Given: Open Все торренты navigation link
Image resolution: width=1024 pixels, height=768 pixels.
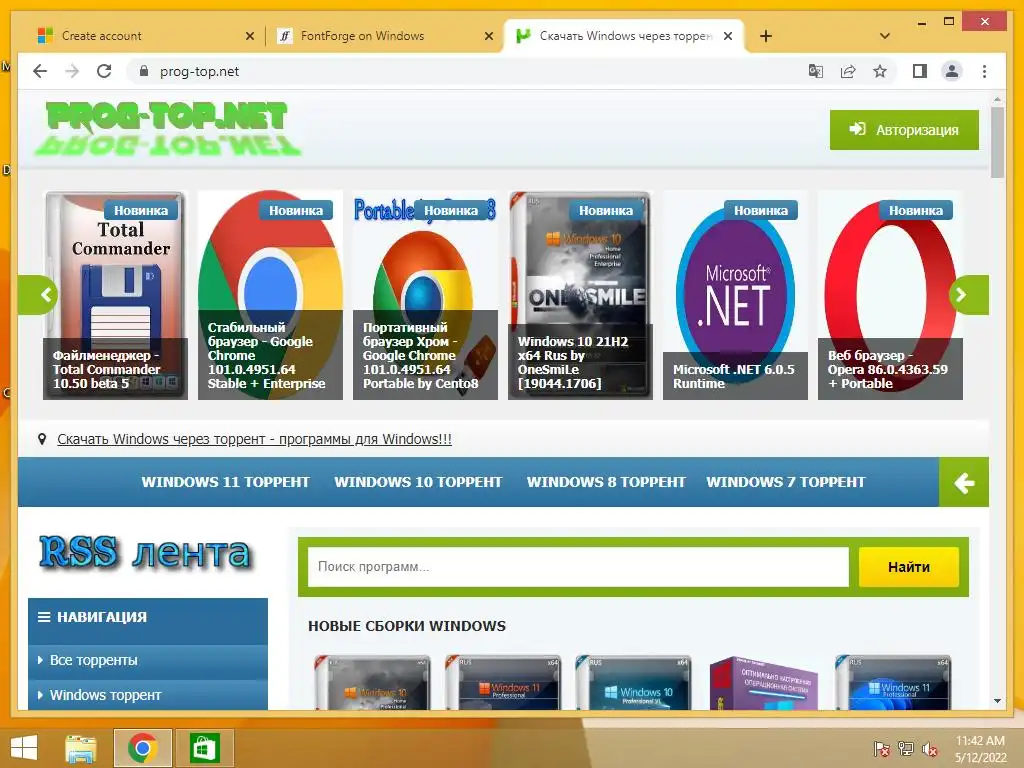Looking at the screenshot, I should (x=148, y=660).
